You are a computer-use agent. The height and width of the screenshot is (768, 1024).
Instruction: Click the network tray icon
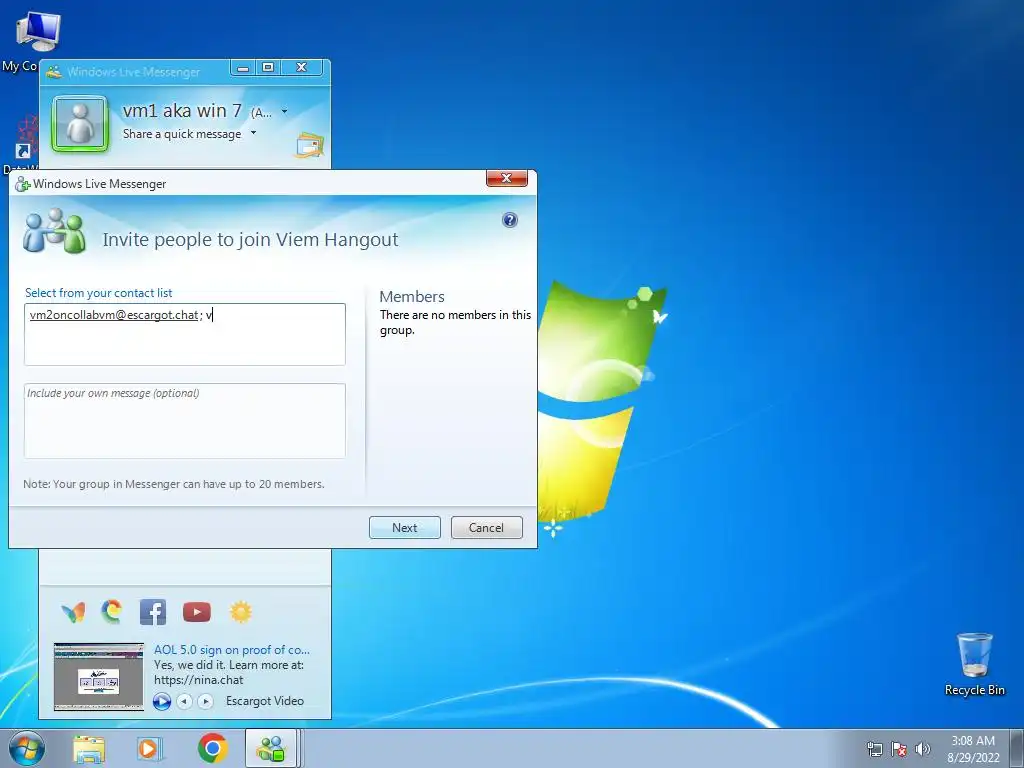point(874,749)
